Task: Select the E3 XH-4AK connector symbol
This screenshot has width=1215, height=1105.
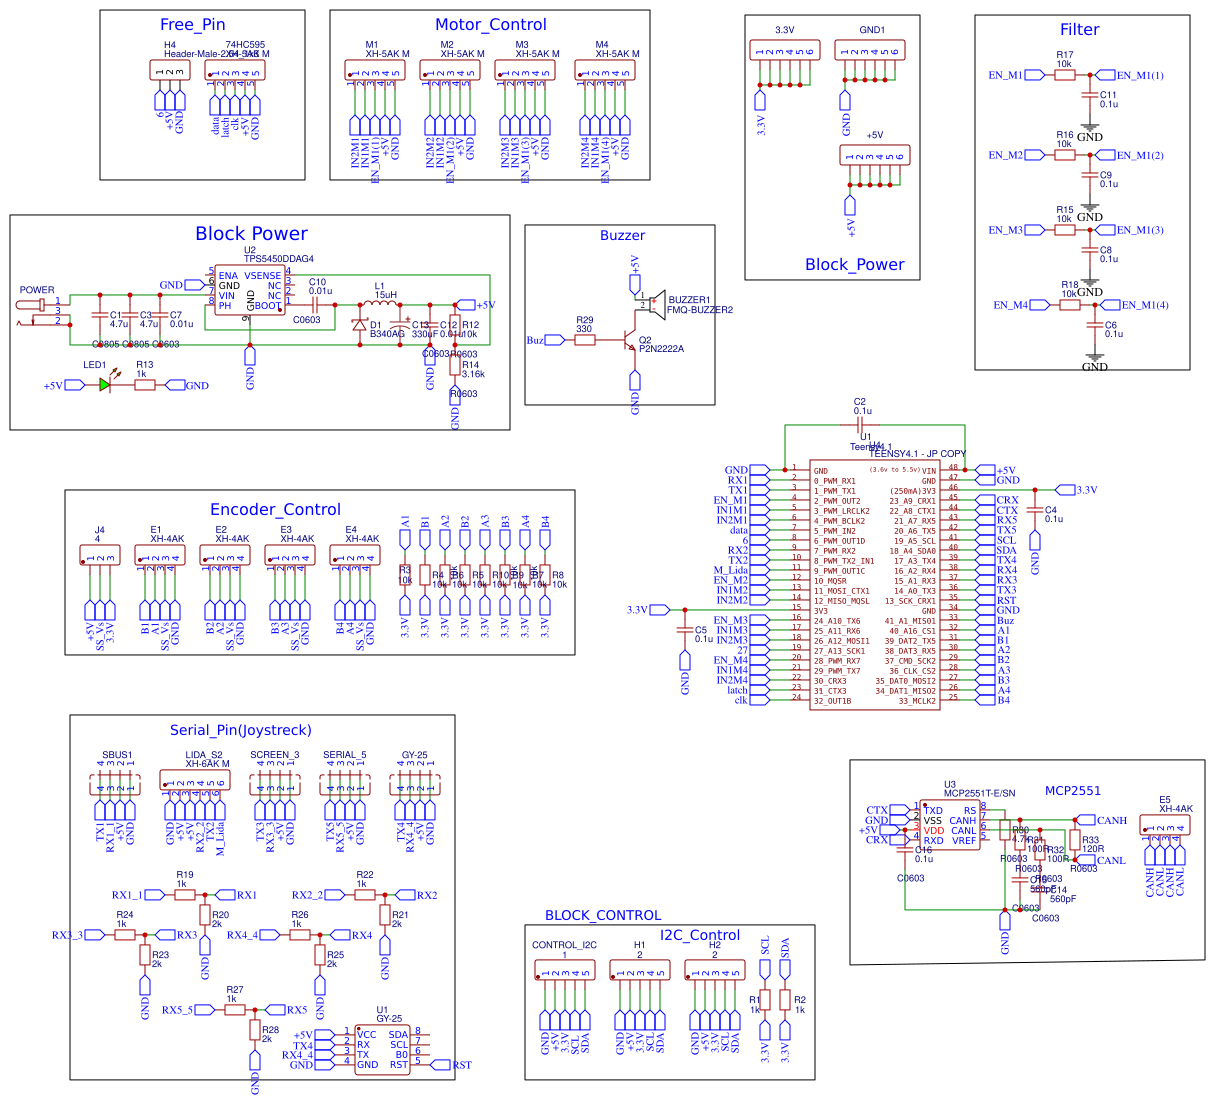Action: click(290, 556)
